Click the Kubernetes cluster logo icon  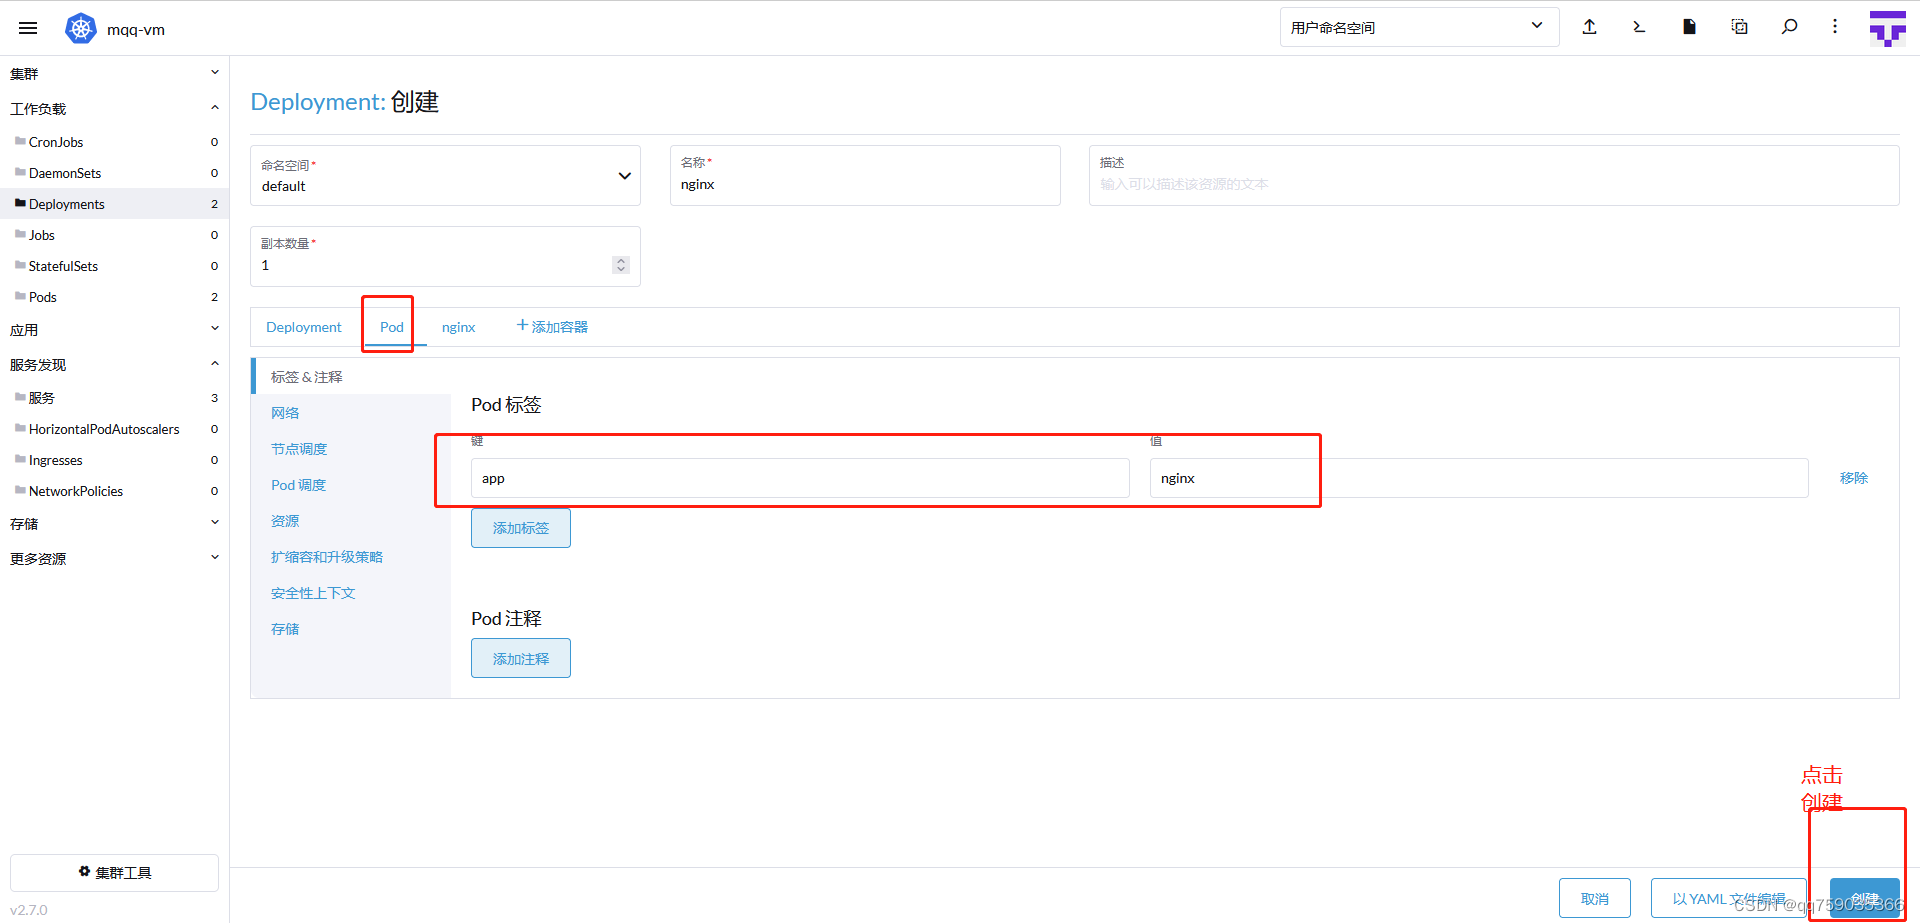pyautogui.click(x=80, y=28)
